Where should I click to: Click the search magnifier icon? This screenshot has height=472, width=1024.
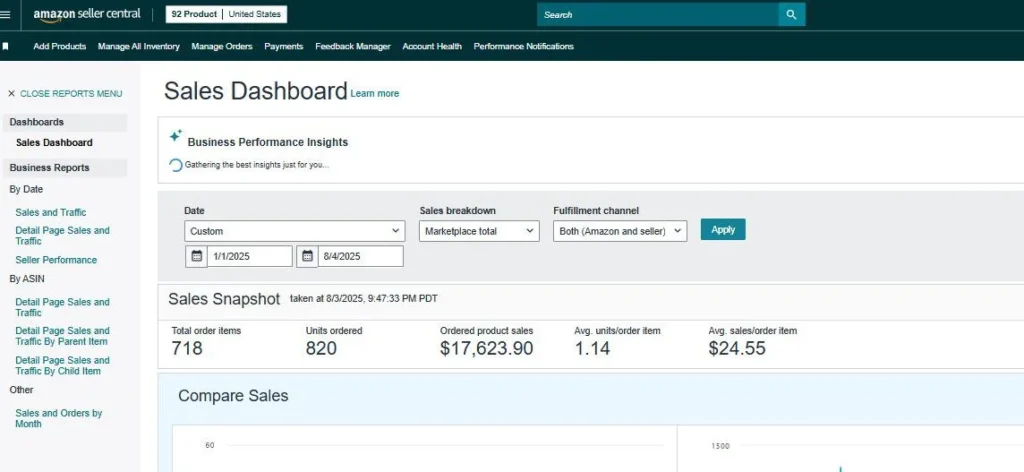point(791,15)
